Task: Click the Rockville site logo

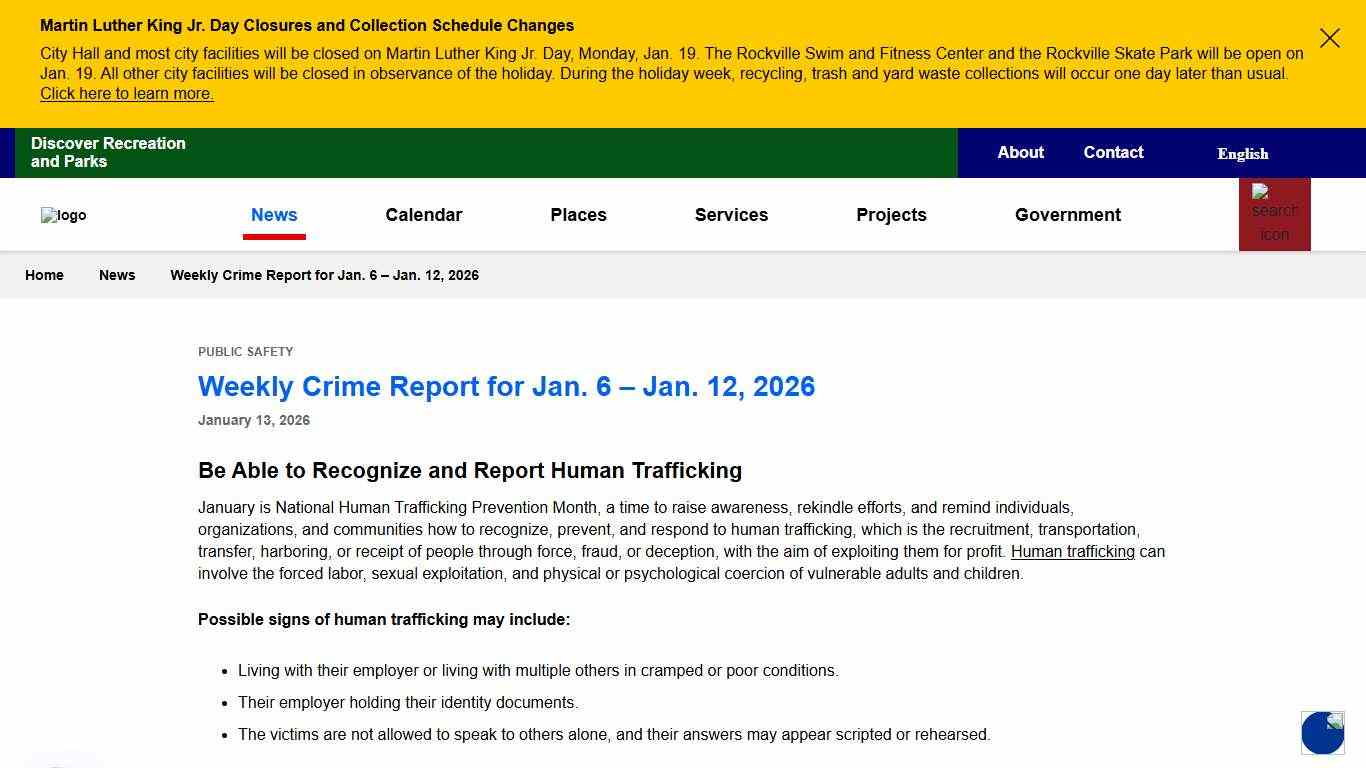Action: tap(63, 214)
